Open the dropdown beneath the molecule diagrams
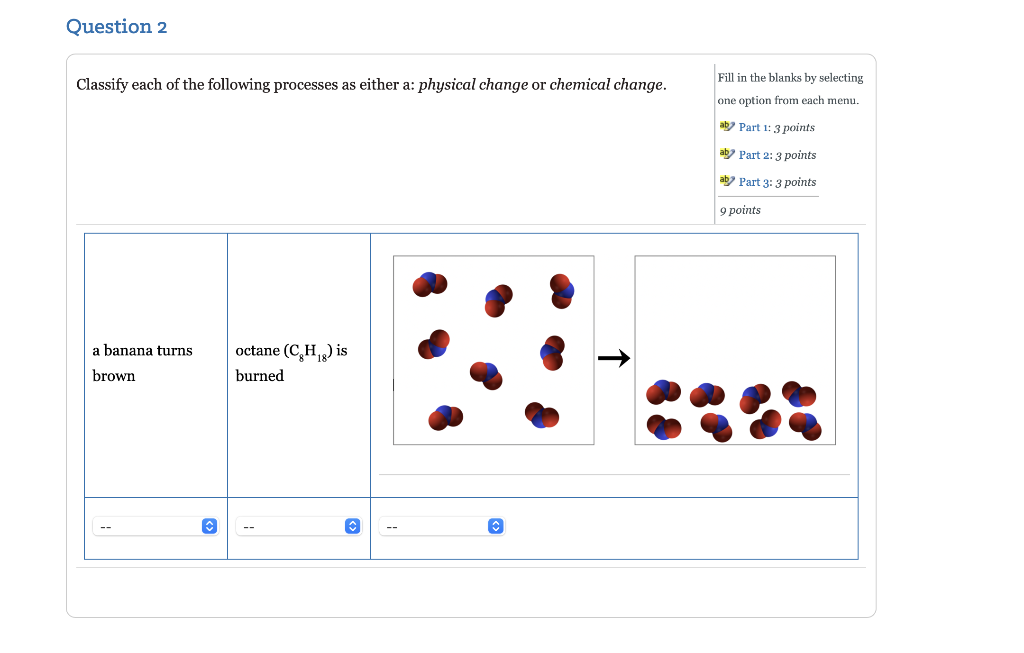Image resolution: width=1024 pixels, height=653 pixels. tap(441, 525)
